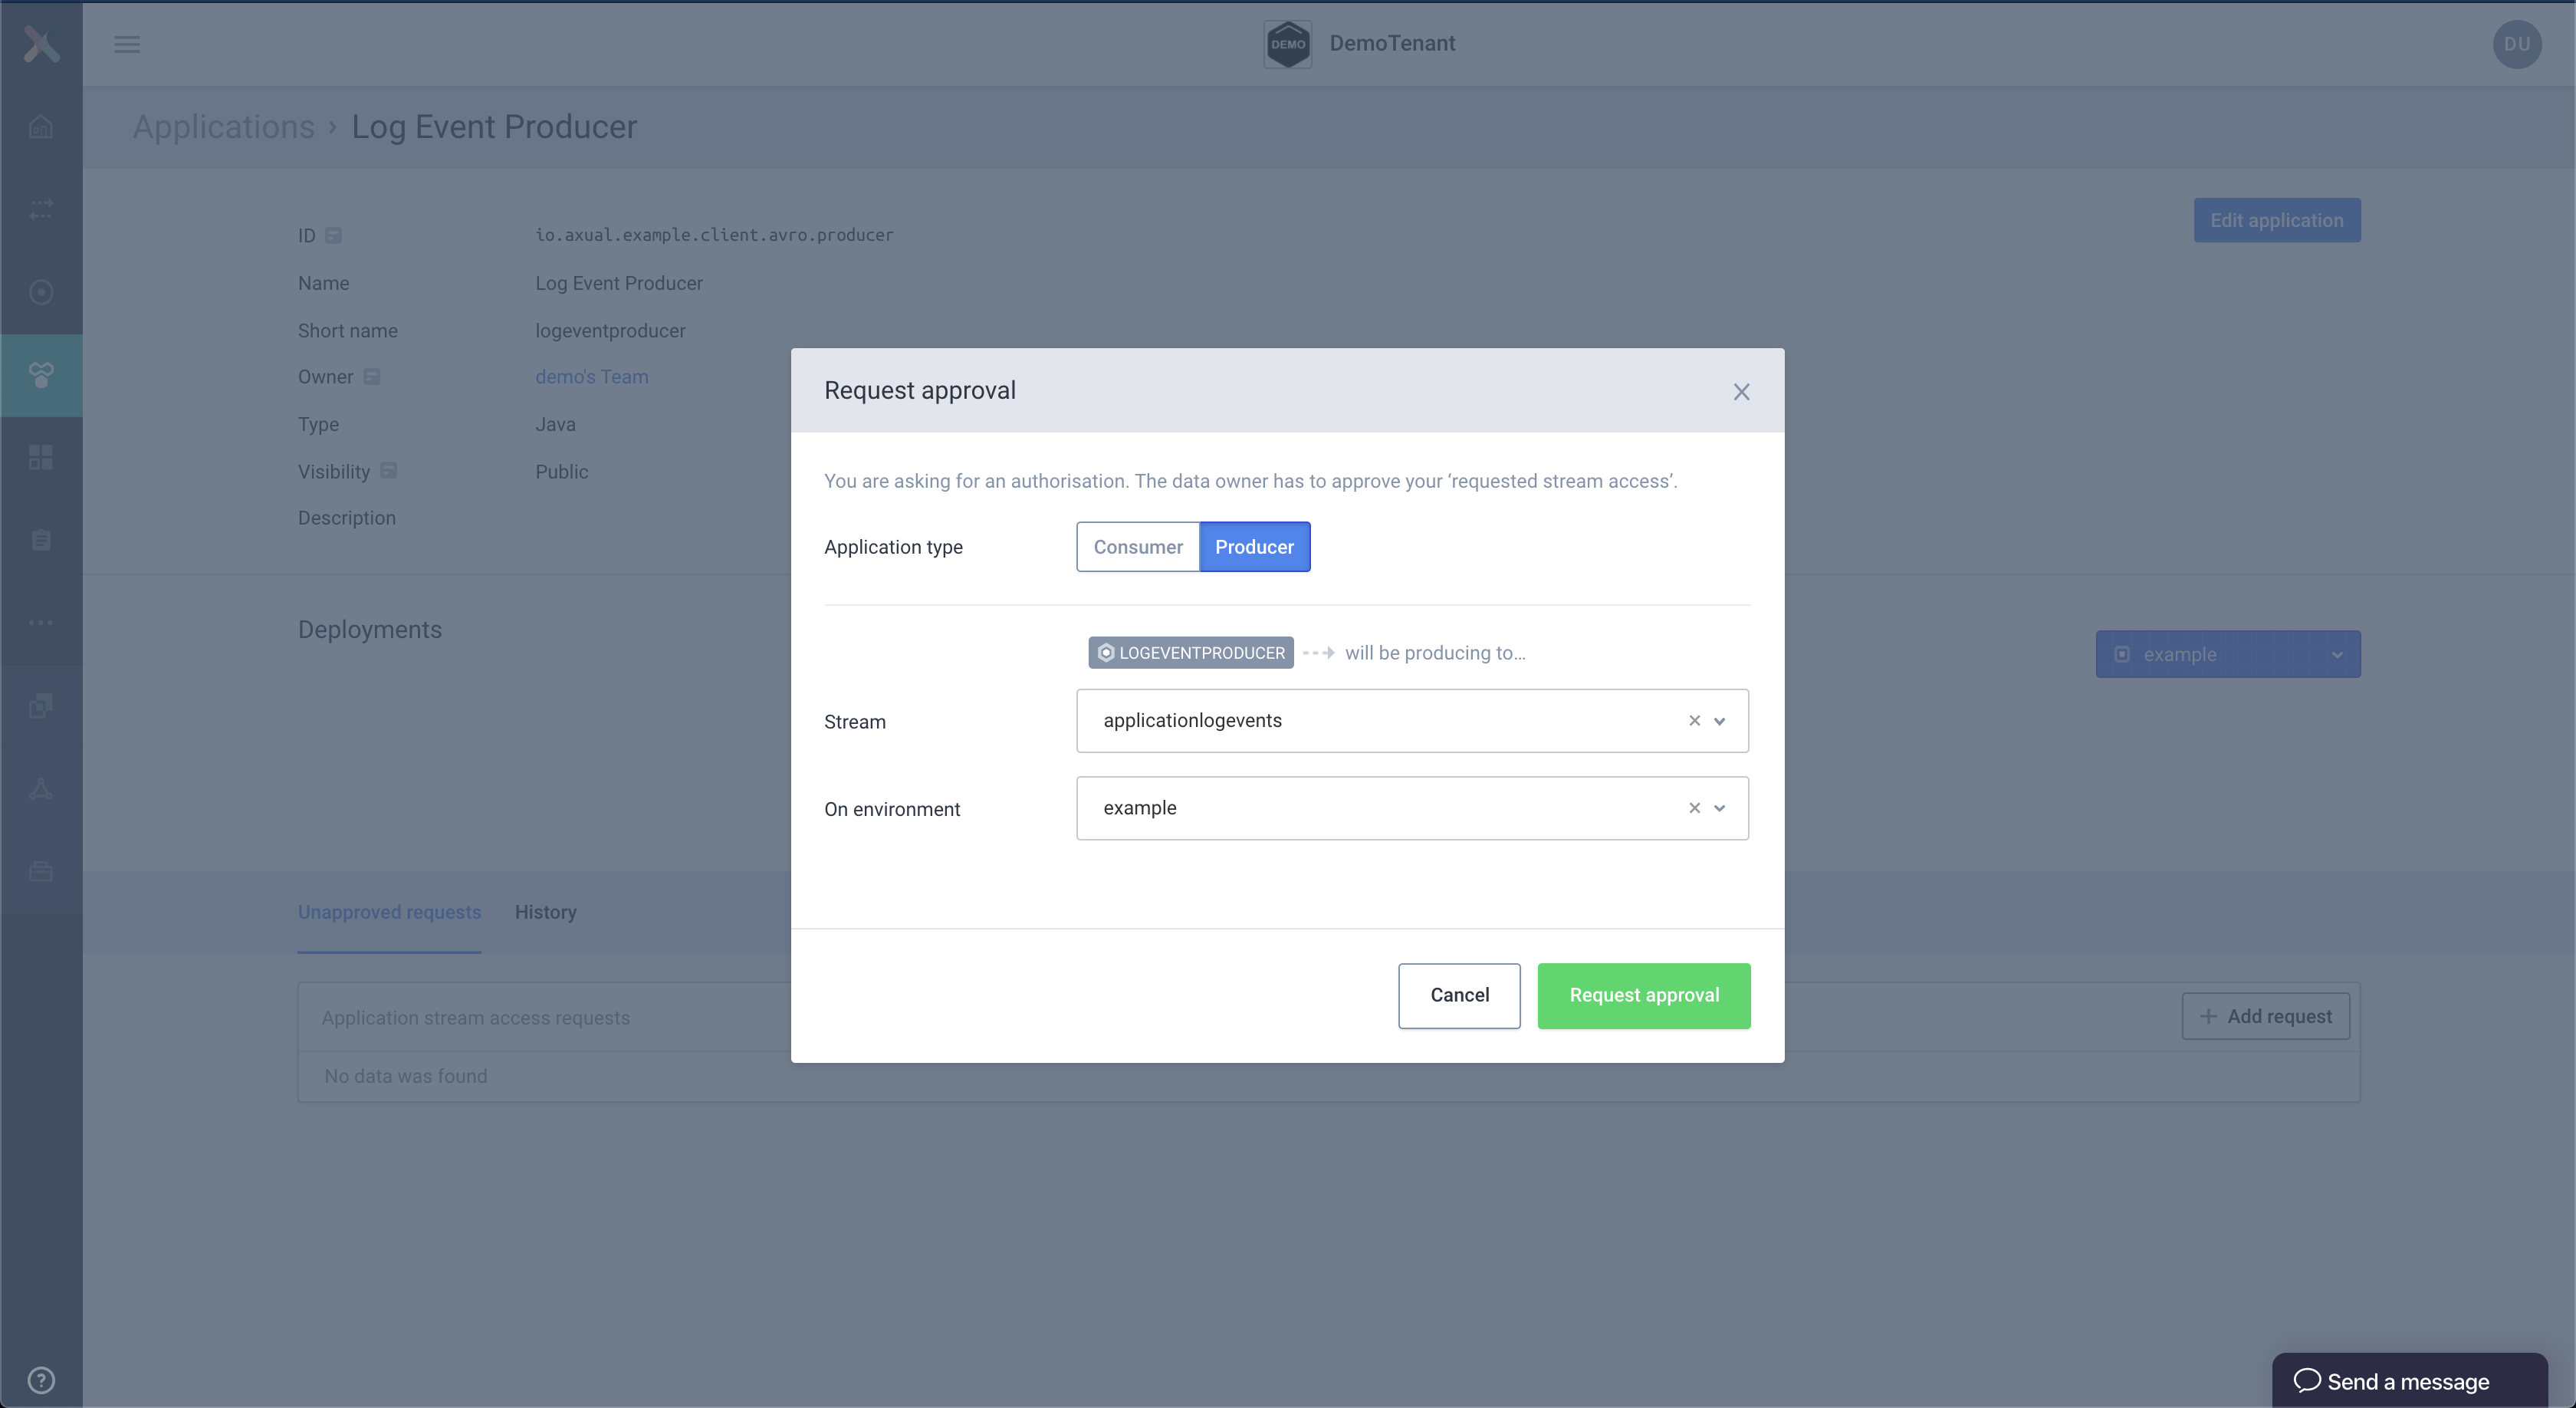Expand the Stream dropdown selector
The height and width of the screenshot is (1408, 2576).
pos(1718,719)
